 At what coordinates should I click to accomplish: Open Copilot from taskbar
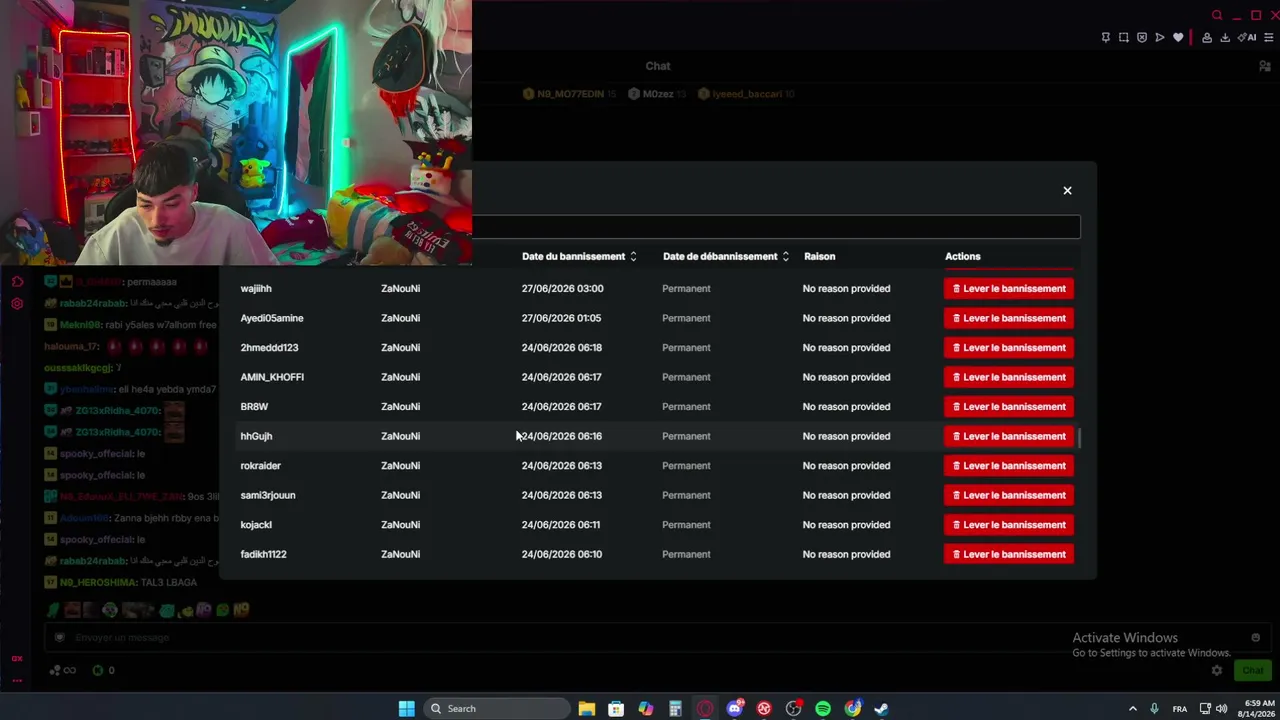coord(646,708)
